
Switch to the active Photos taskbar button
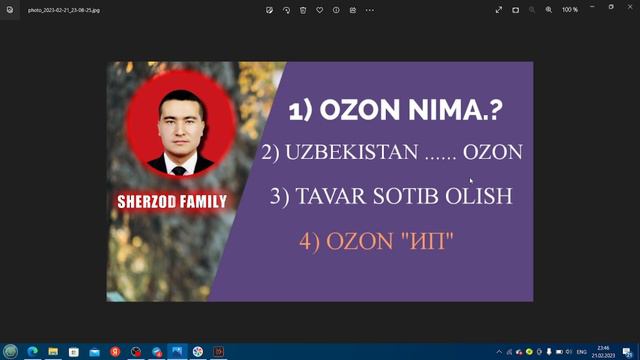pyautogui.click(x=177, y=351)
